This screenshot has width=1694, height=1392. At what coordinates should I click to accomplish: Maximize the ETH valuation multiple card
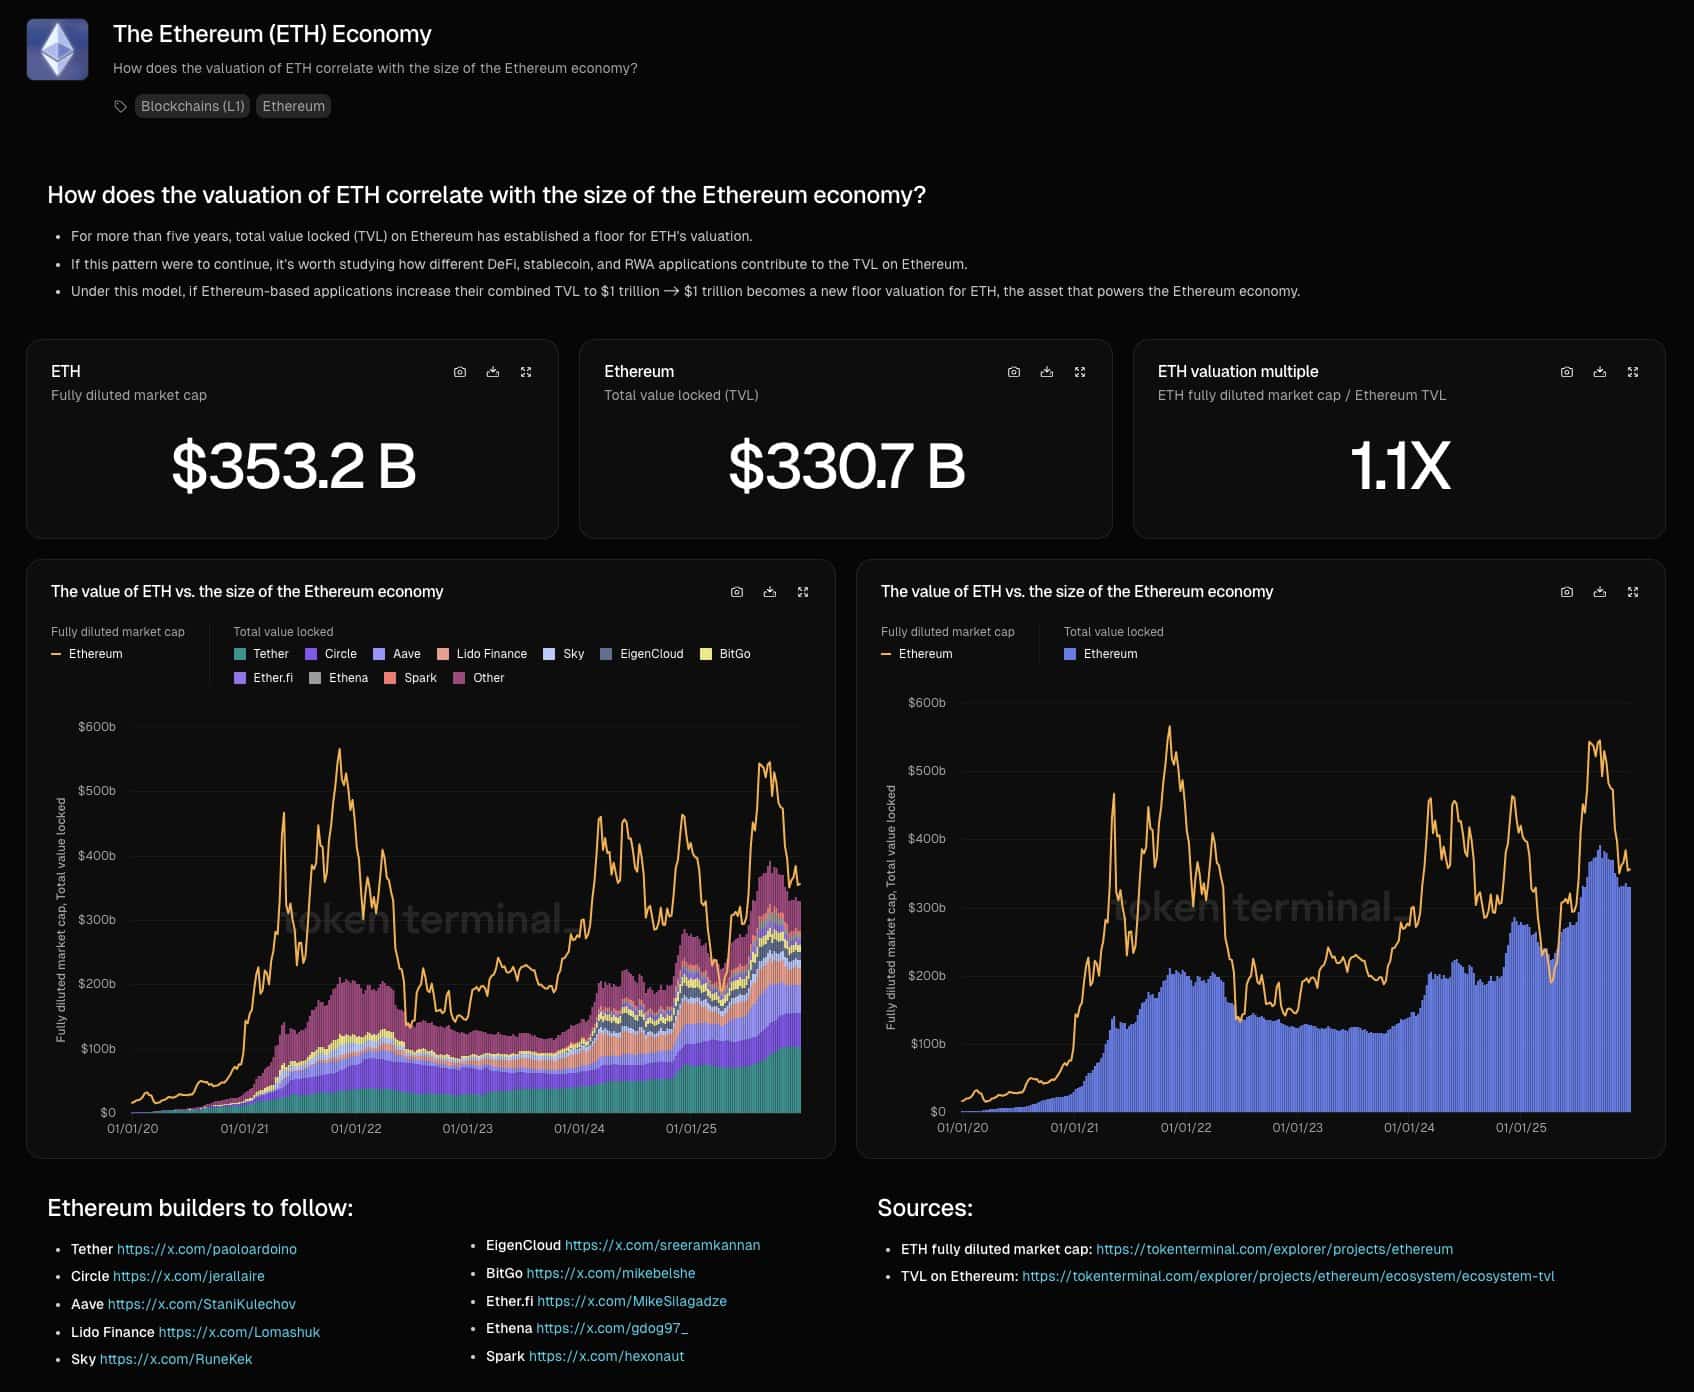tap(1633, 372)
